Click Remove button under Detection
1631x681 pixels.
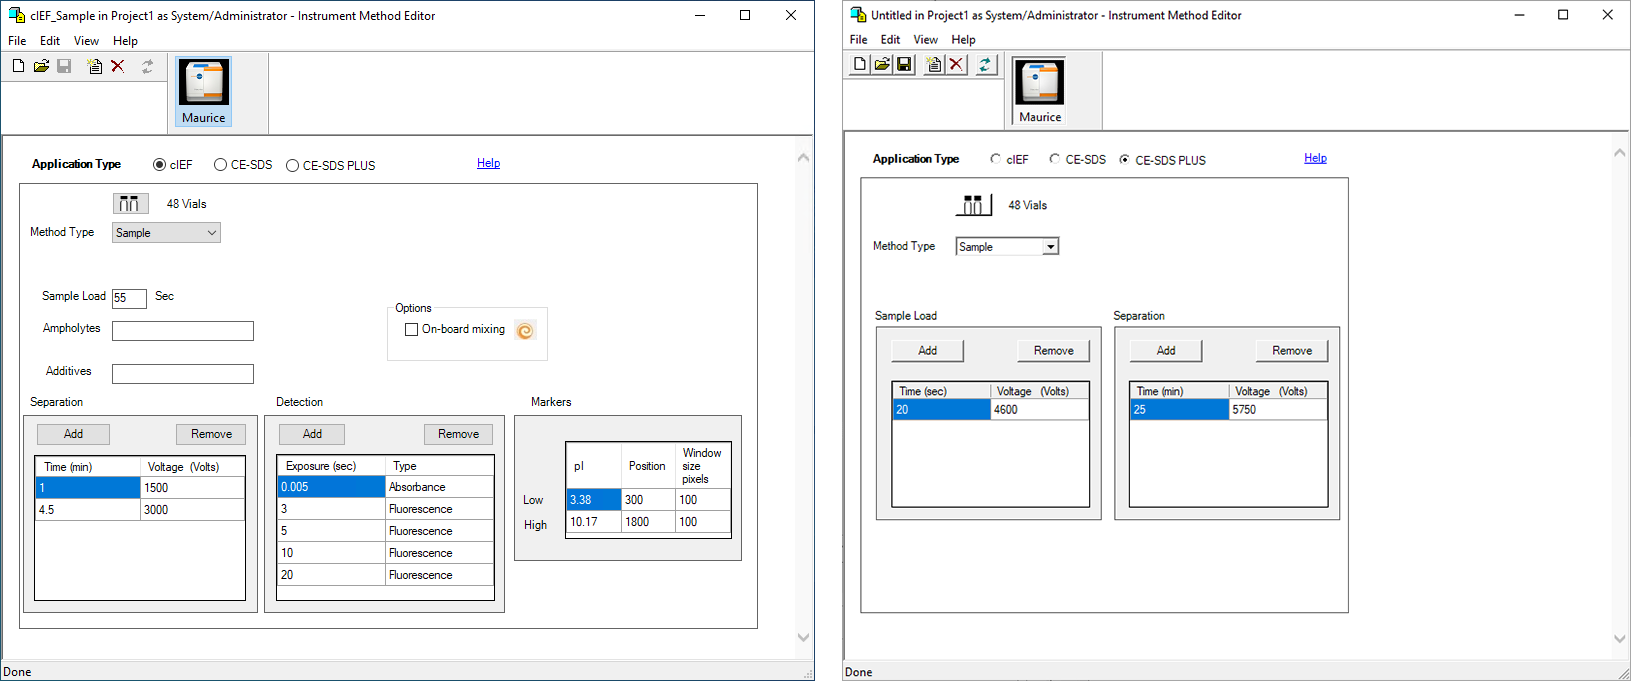pyautogui.click(x=458, y=434)
